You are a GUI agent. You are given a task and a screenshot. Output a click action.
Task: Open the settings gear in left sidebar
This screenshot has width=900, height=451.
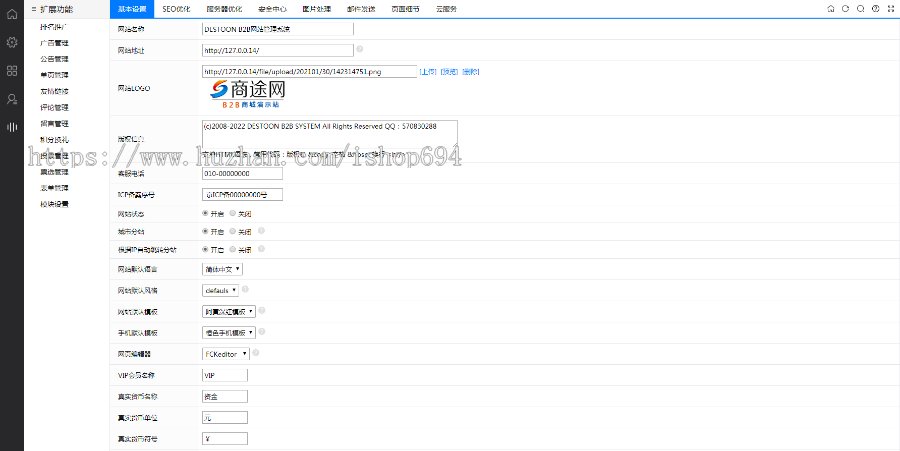tap(12, 43)
